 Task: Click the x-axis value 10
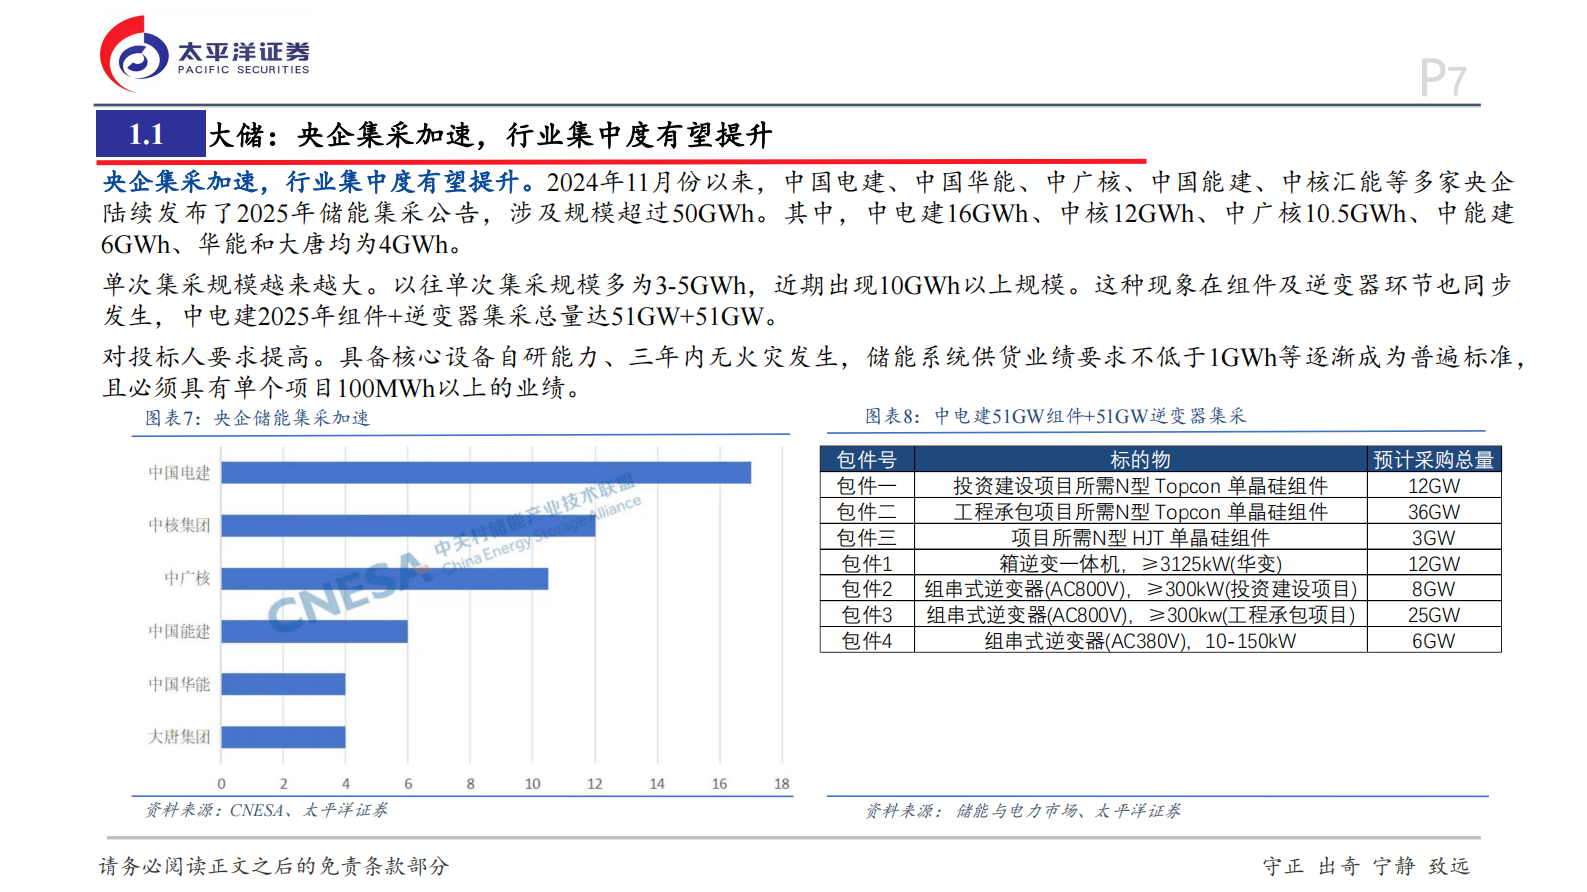coord(533,784)
